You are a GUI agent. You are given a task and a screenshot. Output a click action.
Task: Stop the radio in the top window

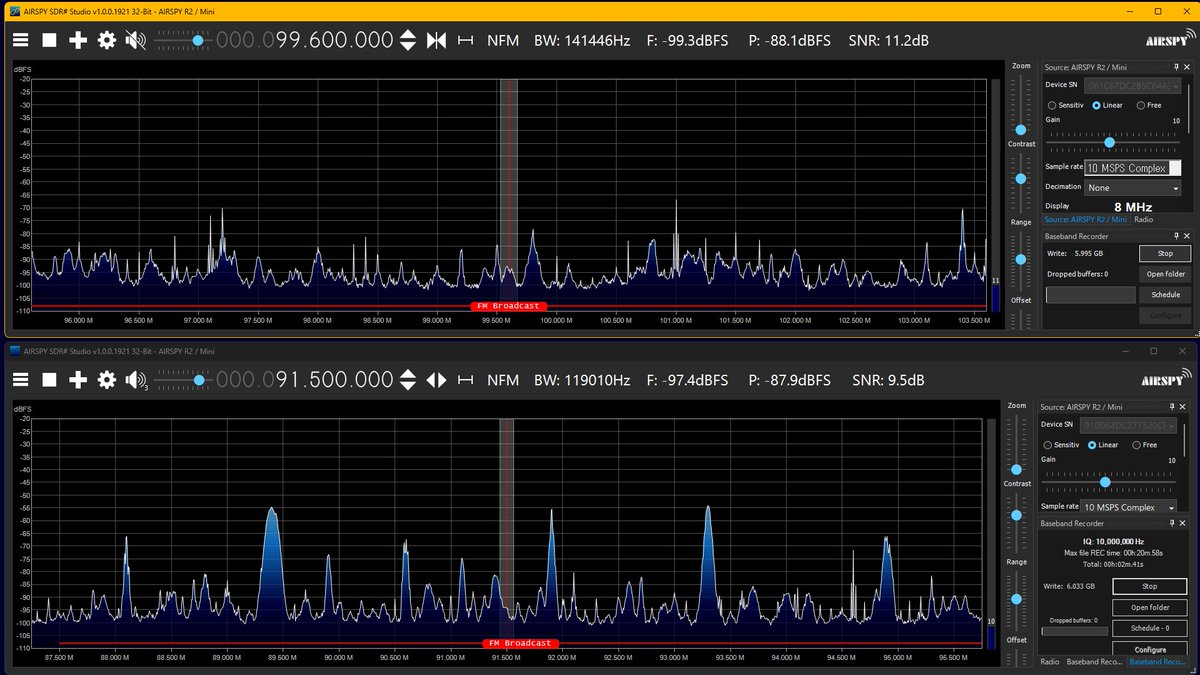pyautogui.click(x=49, y=40)
